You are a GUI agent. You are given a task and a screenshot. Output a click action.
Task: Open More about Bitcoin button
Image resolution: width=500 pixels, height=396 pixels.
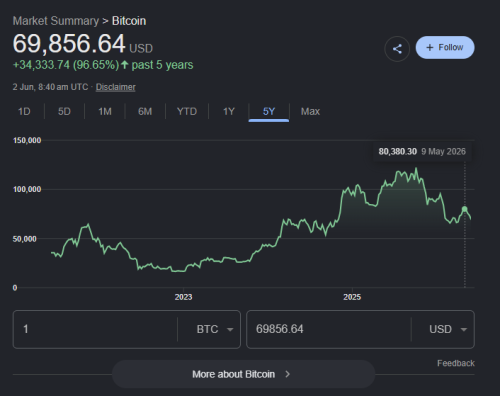(x=244, y=374)
